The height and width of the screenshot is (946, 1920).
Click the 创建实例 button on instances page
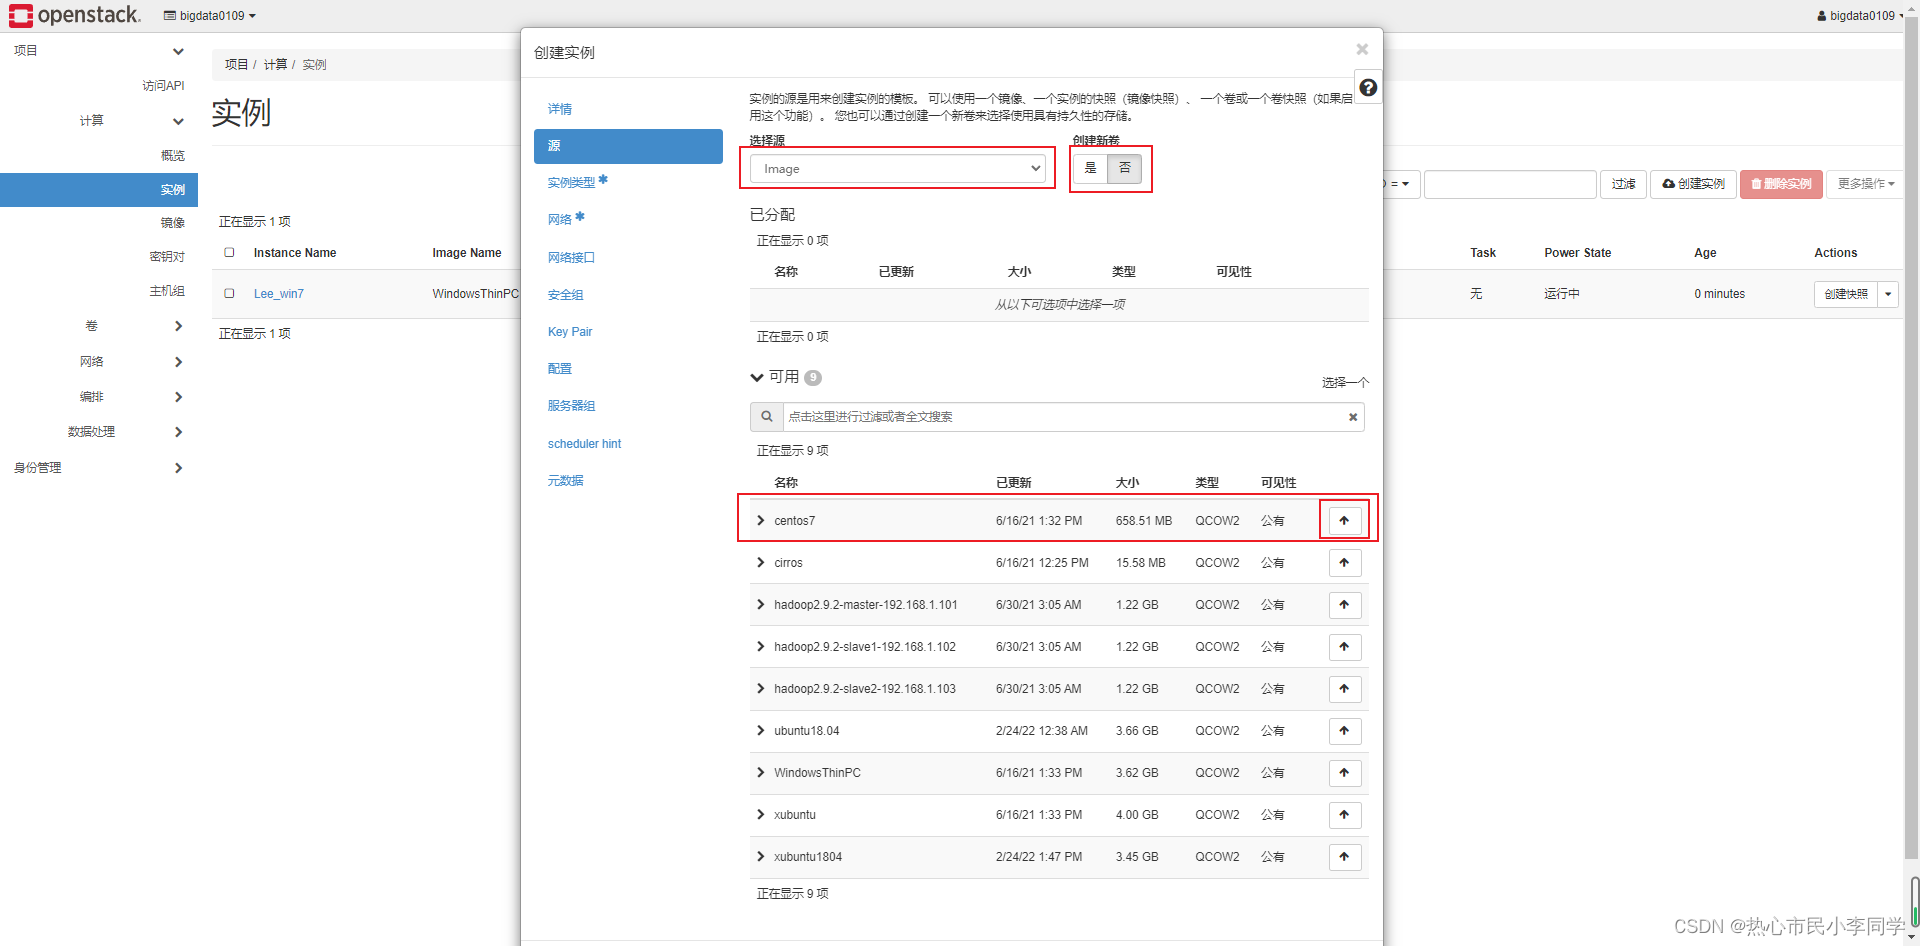coord(1693,184)
